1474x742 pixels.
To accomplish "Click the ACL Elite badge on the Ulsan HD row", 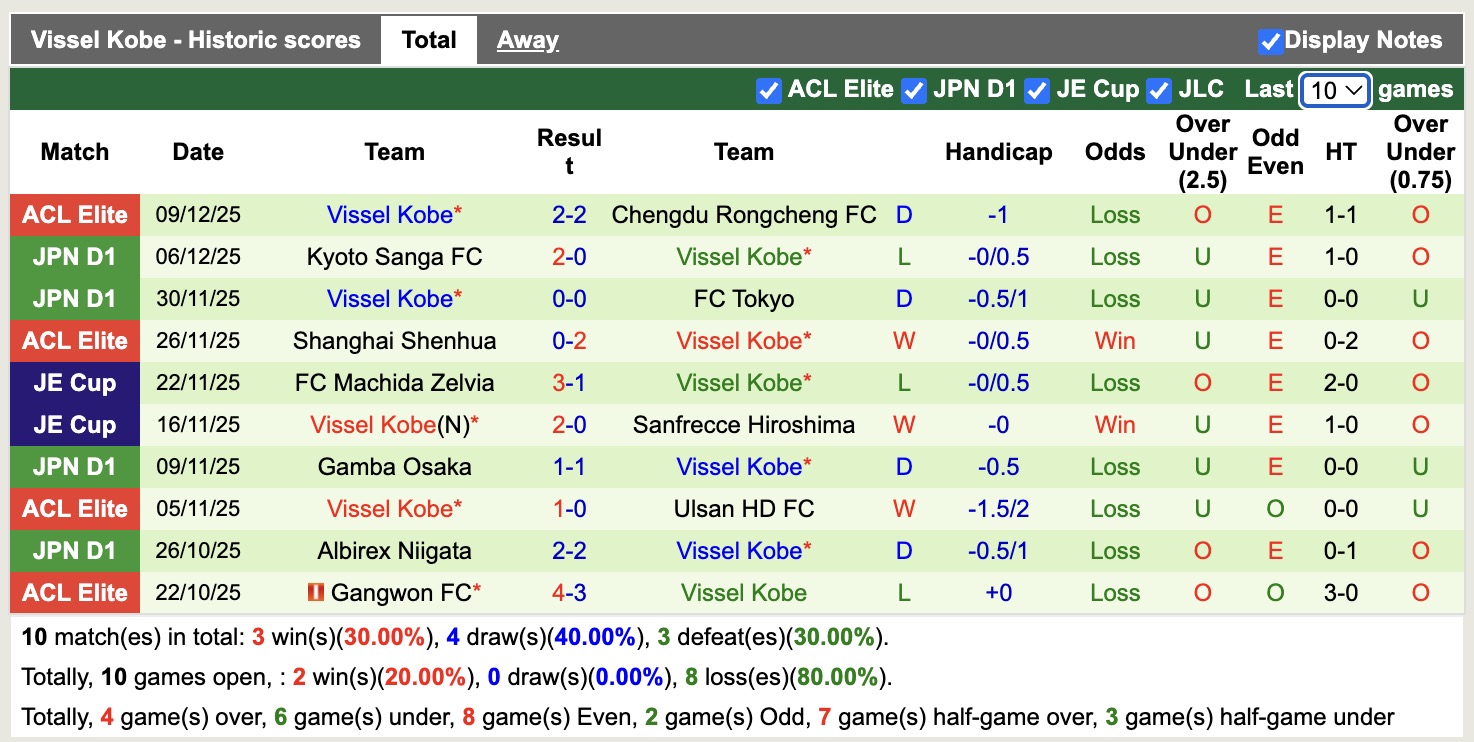I will pos(74,508).
